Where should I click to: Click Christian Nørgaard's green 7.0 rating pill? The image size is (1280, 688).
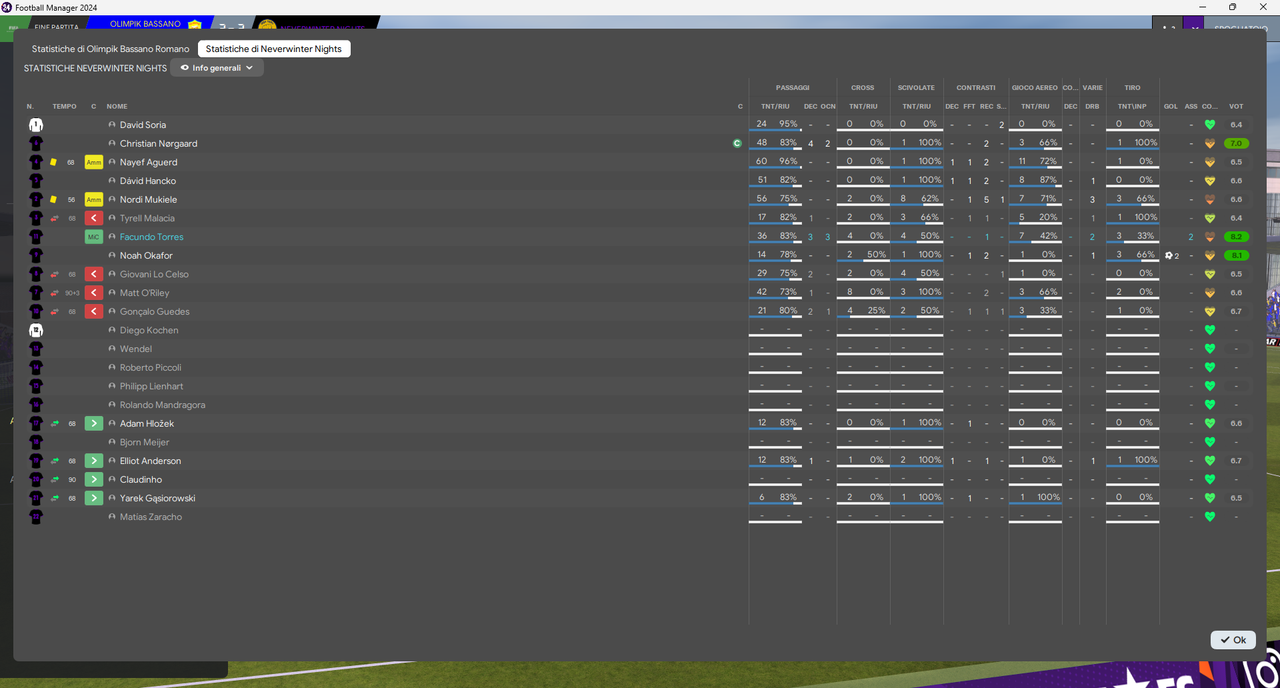click(1236, 144)
